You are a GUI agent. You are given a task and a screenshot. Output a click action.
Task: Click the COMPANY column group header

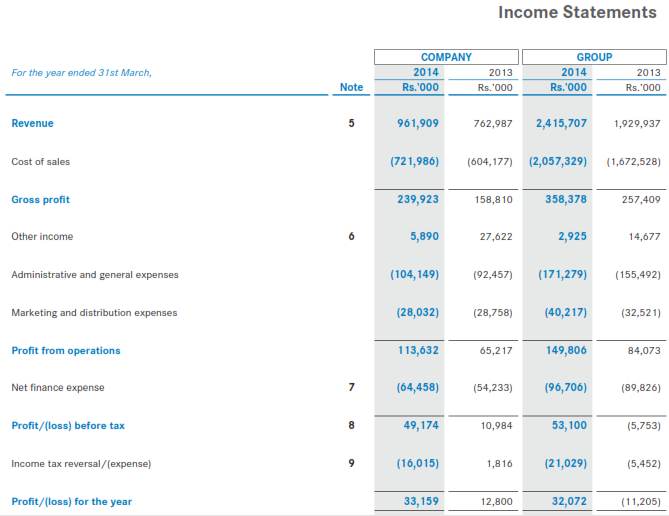[x=446, y=57]
